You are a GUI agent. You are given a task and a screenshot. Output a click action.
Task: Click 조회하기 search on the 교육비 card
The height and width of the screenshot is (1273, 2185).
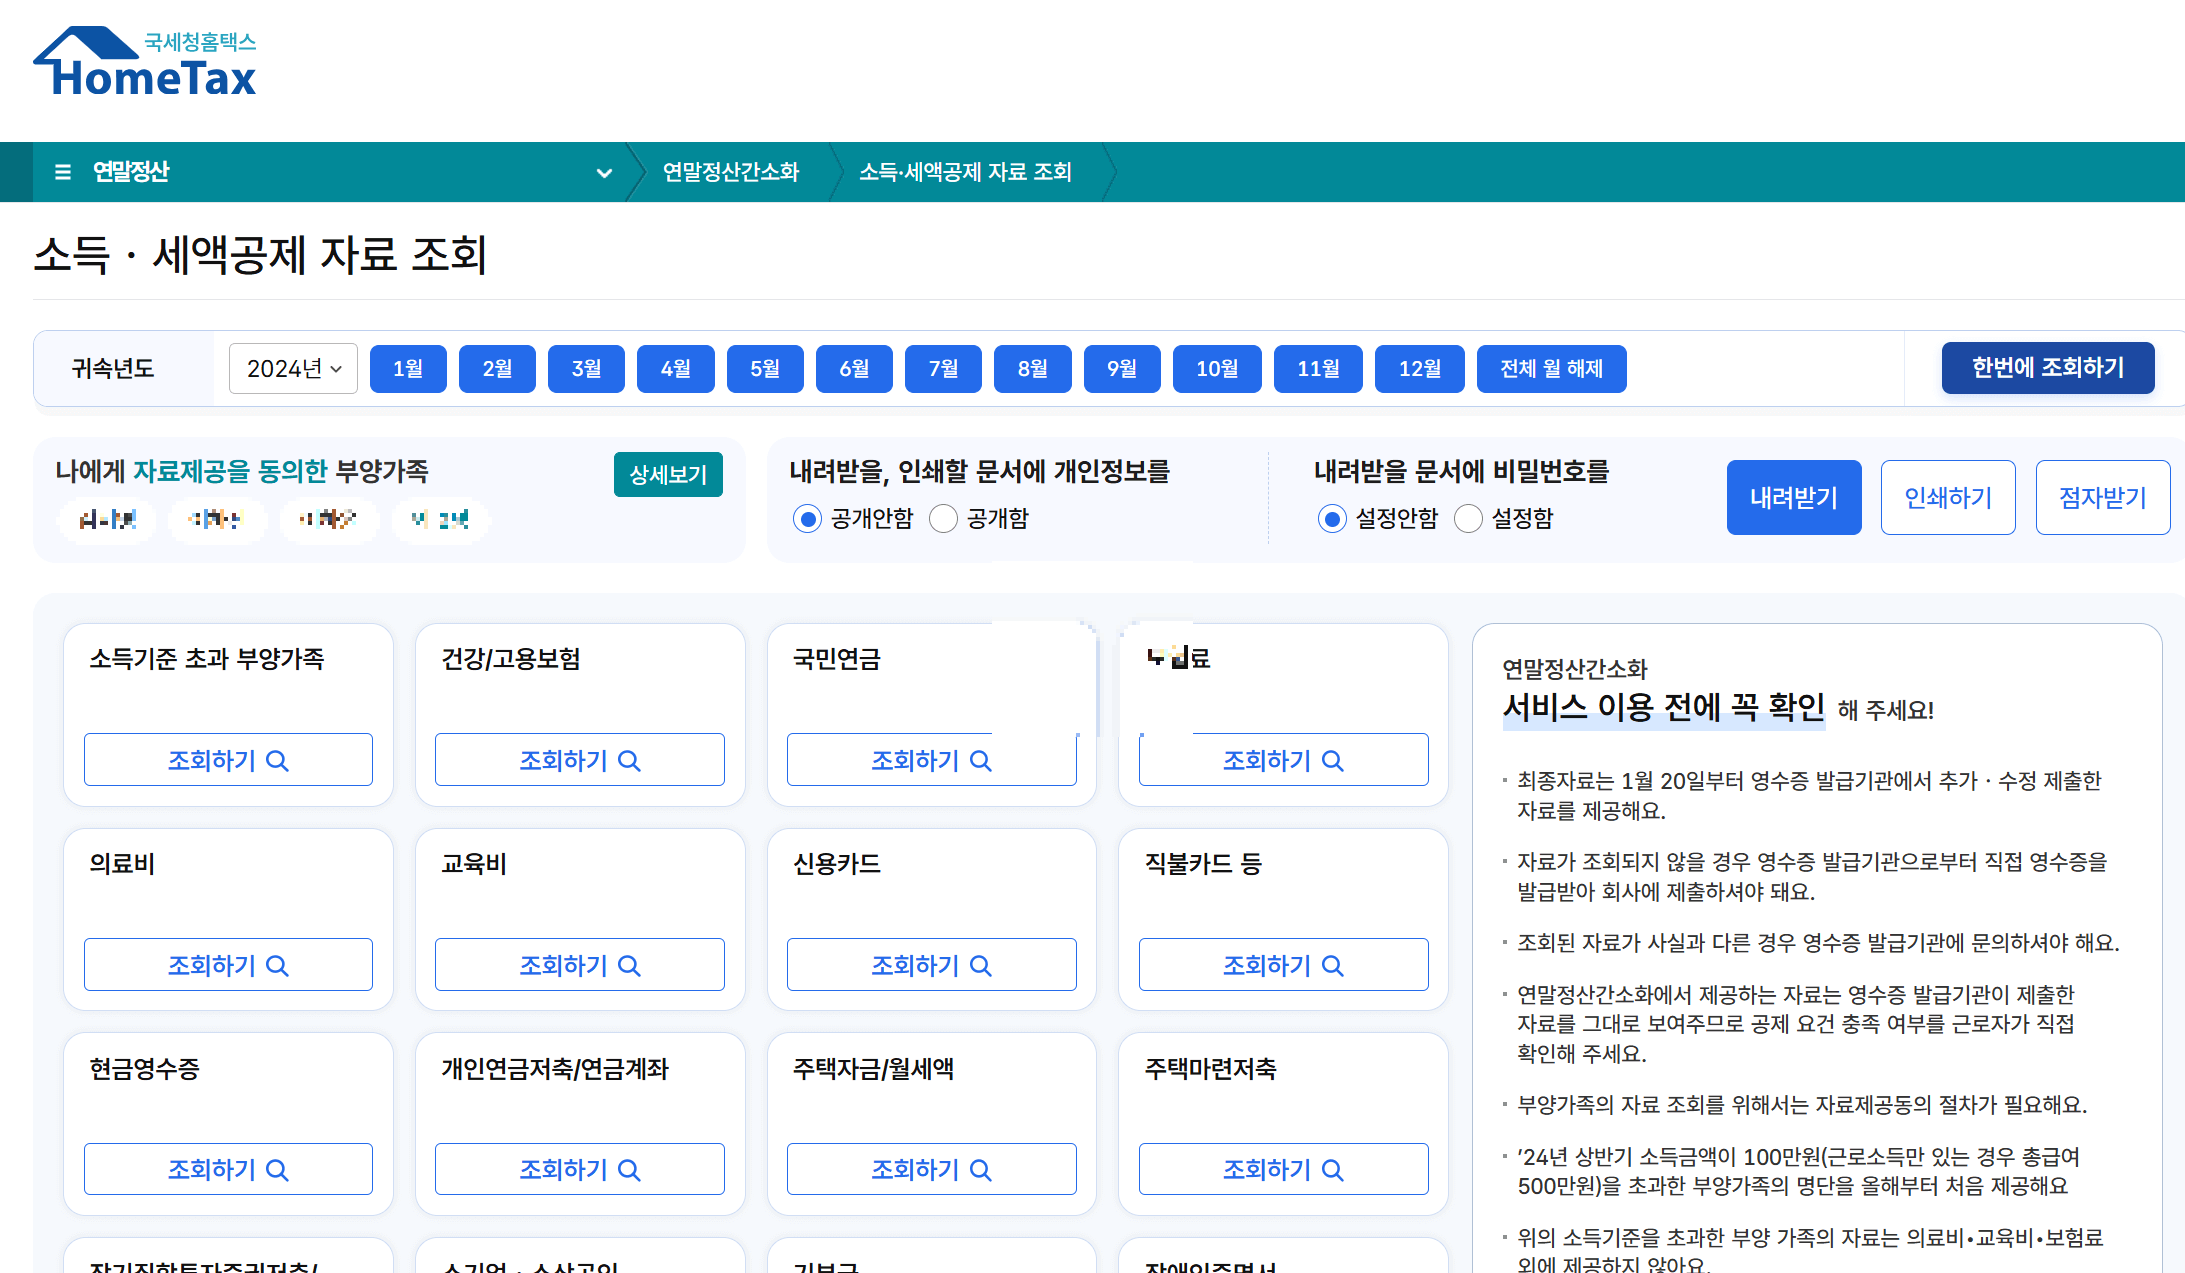(x=579, y=964)
